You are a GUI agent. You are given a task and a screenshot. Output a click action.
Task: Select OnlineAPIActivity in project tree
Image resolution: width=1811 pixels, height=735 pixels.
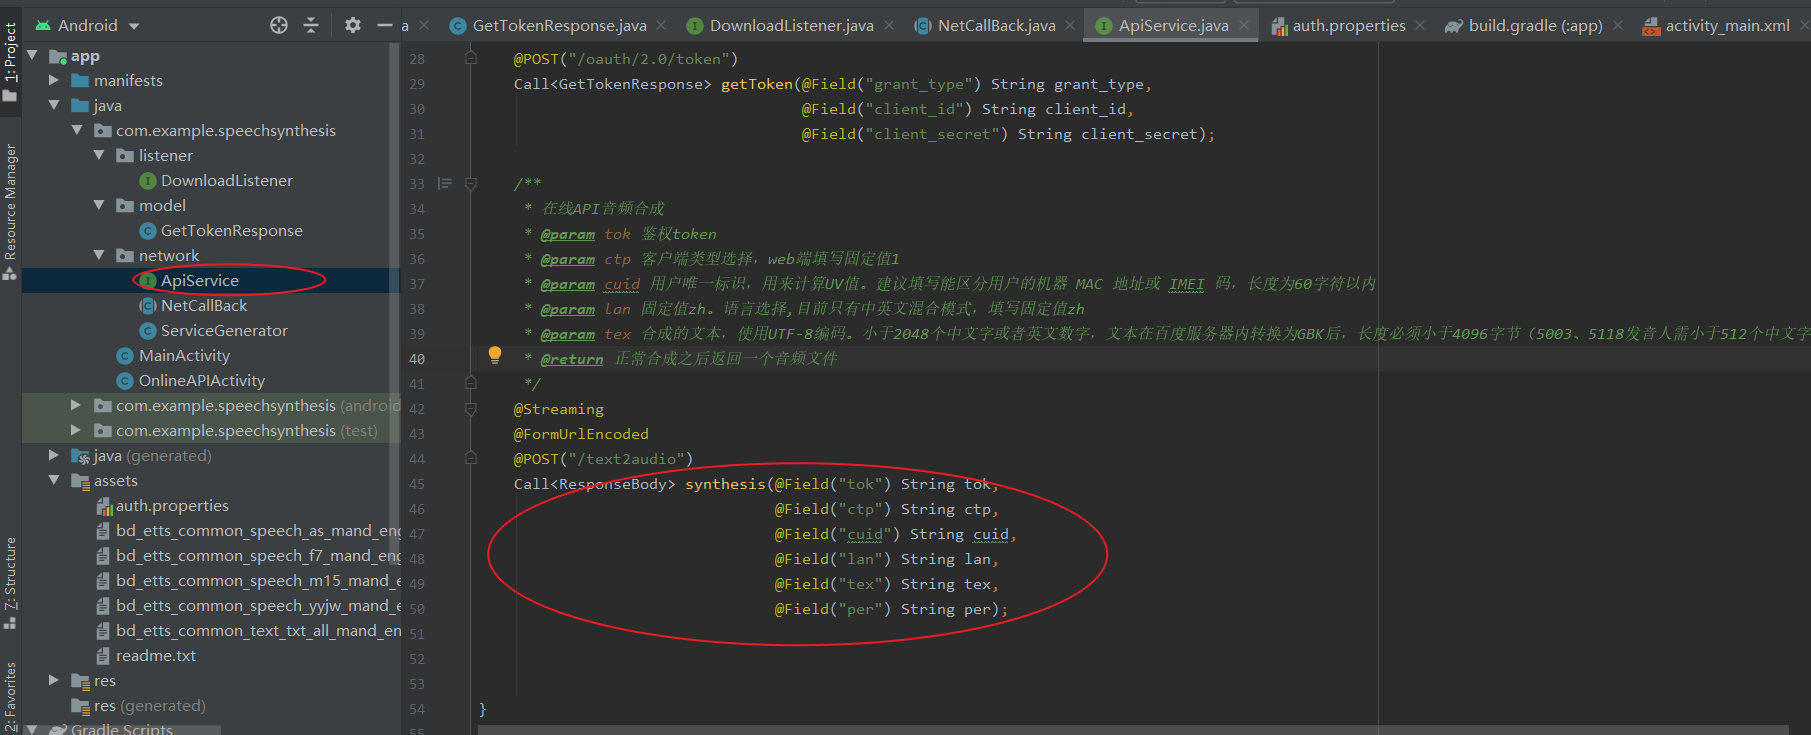pyautogui.click(x=201, y=380)
